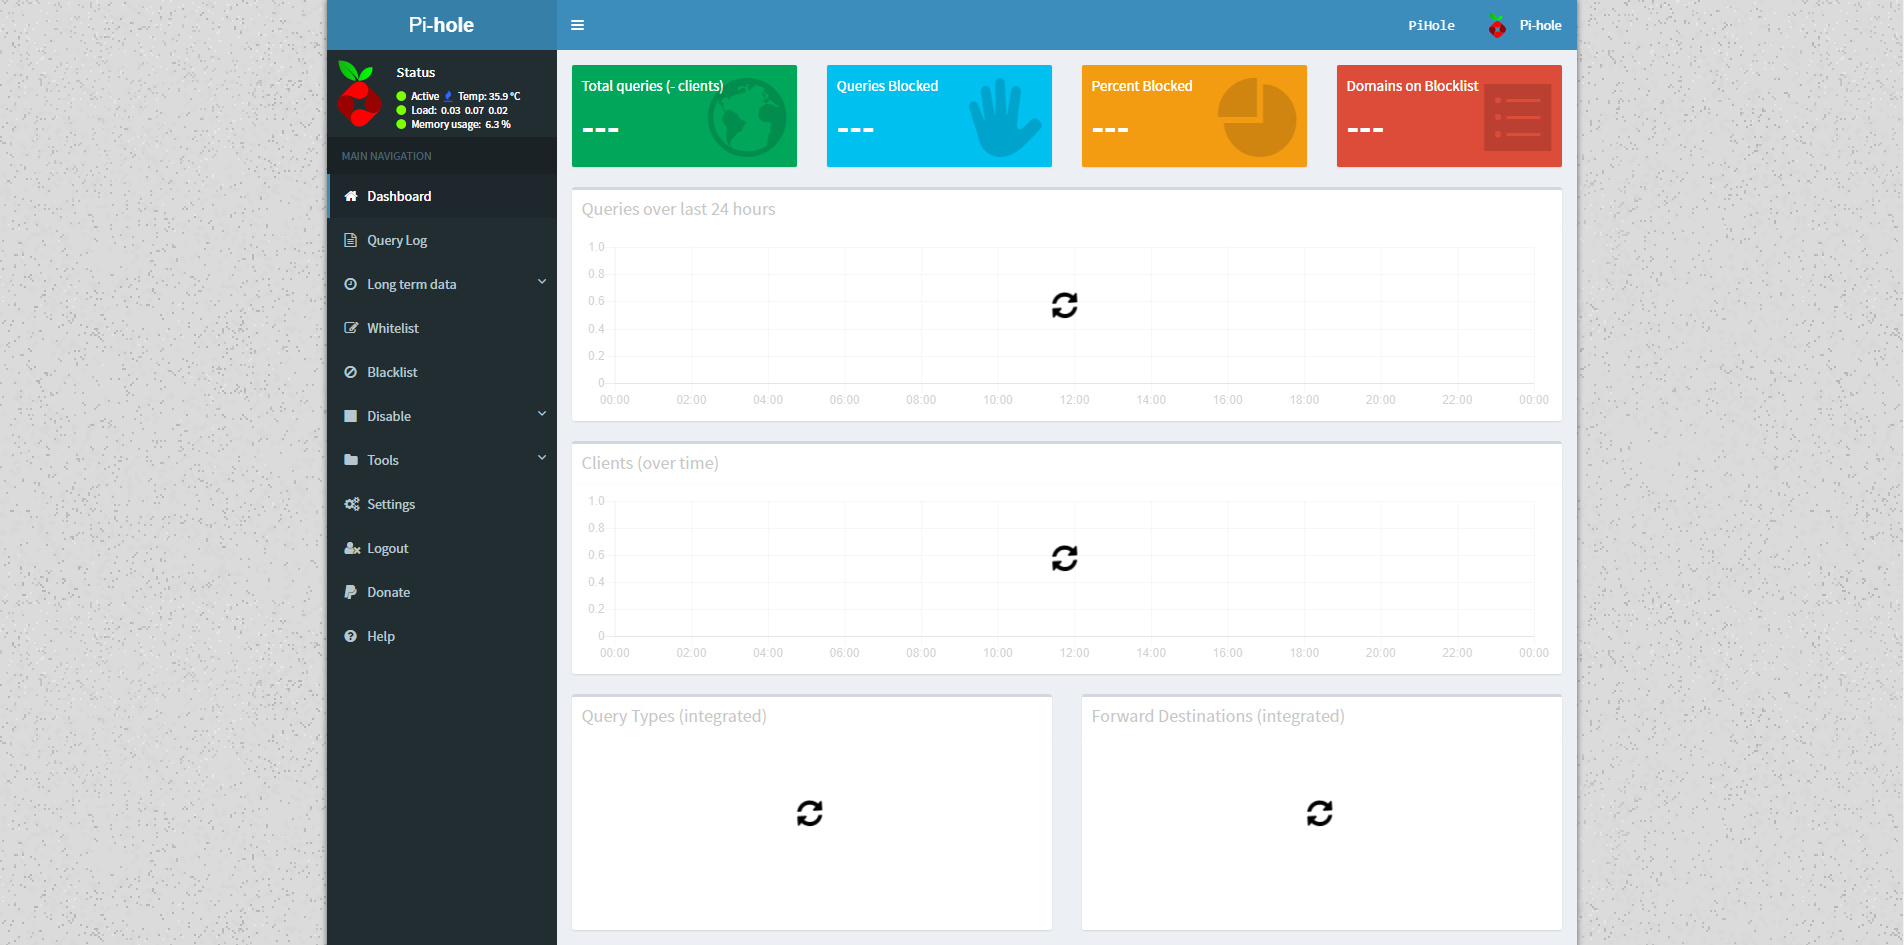The height and width of the screenshot is (945, 1904).
Task: Click the Dashboard home icon
Action: (x=350, y=196)
